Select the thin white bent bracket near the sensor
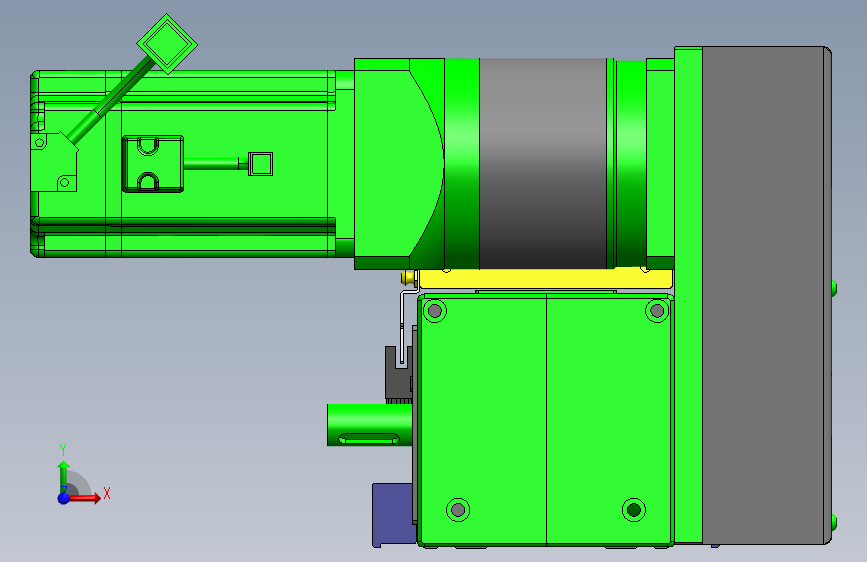This screenshot has width=867, height=562. click(403, 326)
